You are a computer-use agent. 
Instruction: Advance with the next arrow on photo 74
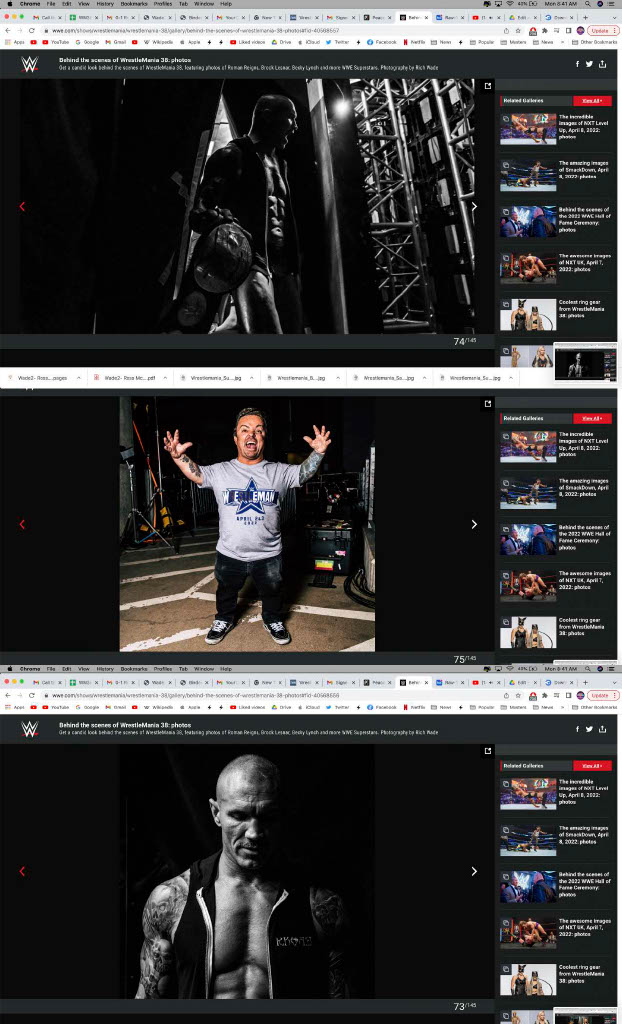[x=474, y=207]
